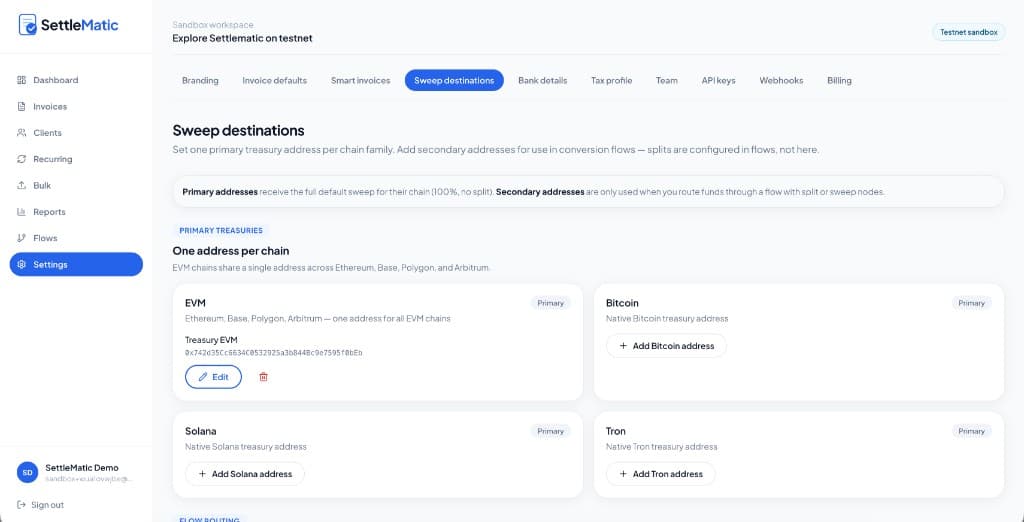Click plus icon on Add Tron address
Screen dimensions: 1024x522
point(623,474)
